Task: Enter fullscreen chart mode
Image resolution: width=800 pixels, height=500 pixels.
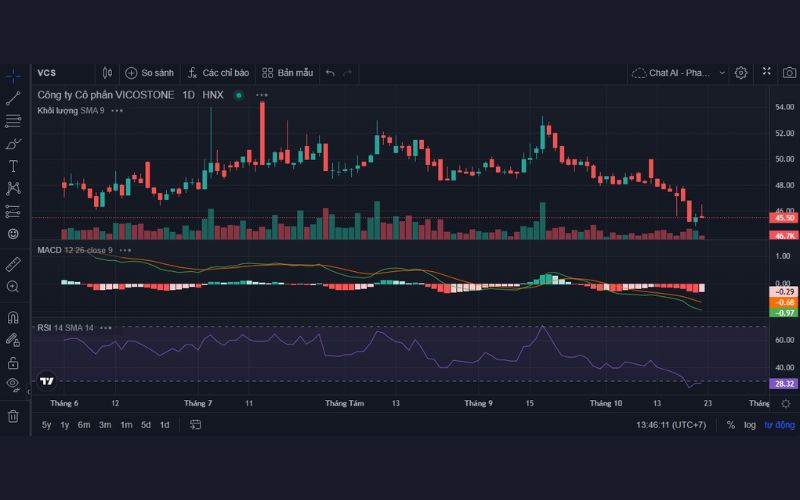Action: coord(765,73)
